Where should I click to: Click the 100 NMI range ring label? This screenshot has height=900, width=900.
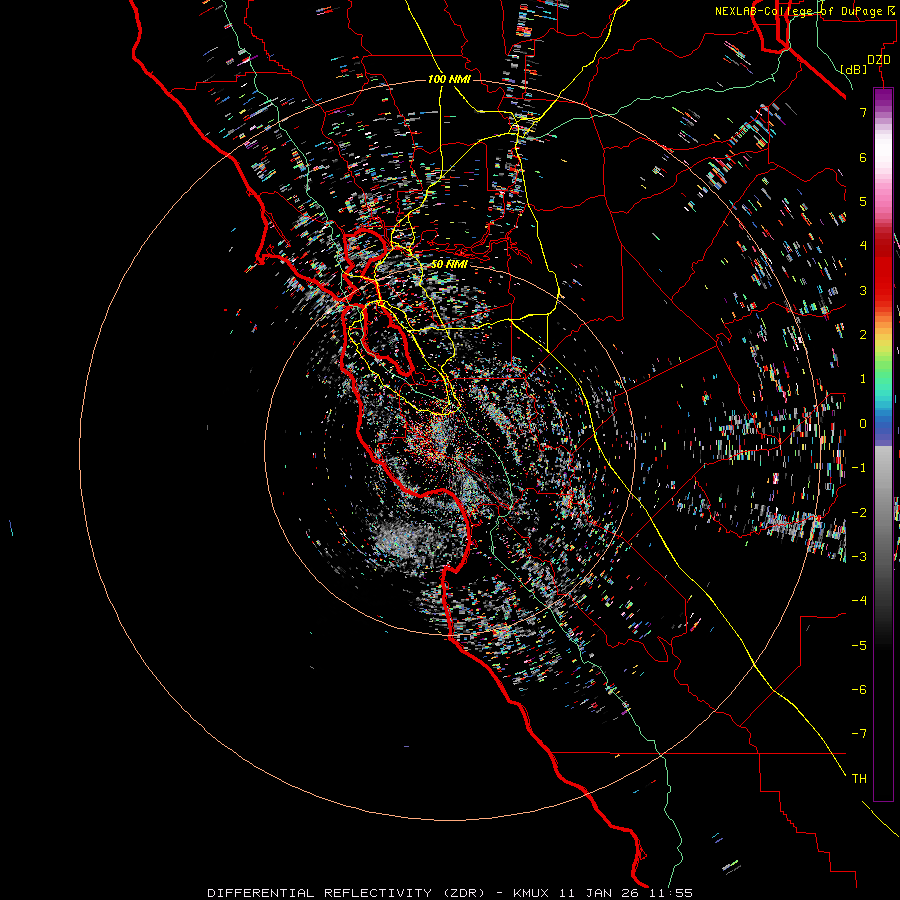449,79
